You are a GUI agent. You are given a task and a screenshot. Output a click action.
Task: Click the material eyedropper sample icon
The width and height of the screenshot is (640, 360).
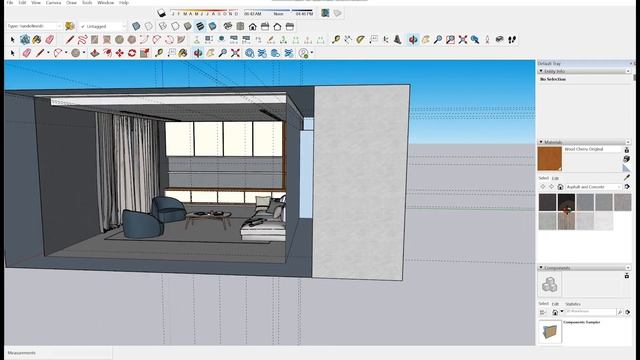(627, 178)
